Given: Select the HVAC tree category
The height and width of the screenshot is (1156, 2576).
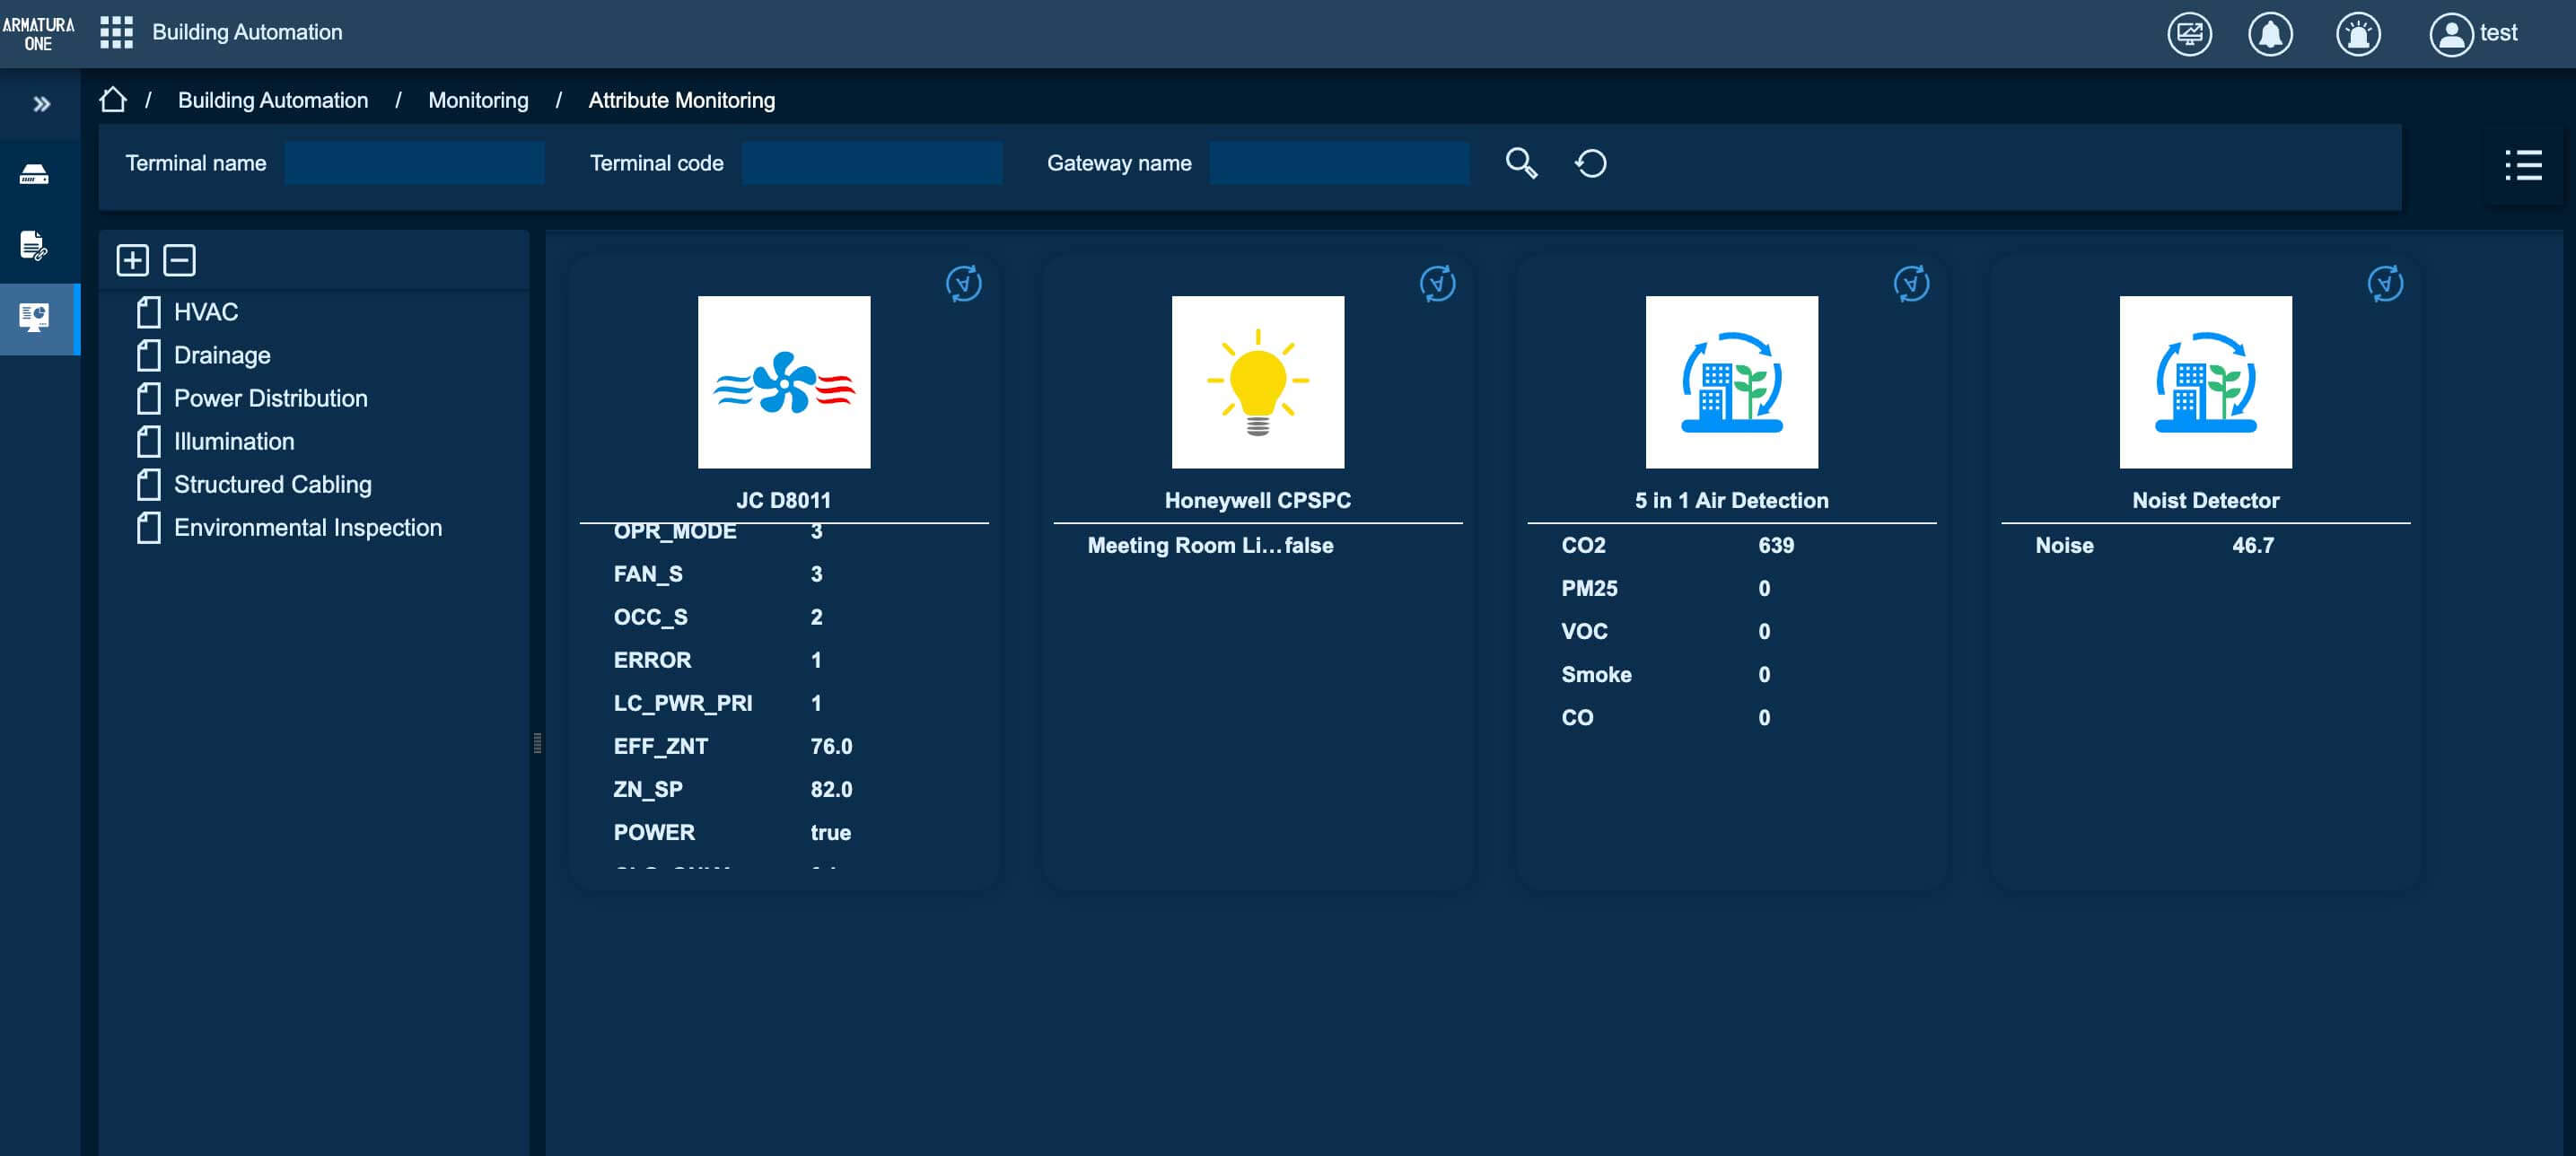Looking at the screenshot, I should 205,312.
